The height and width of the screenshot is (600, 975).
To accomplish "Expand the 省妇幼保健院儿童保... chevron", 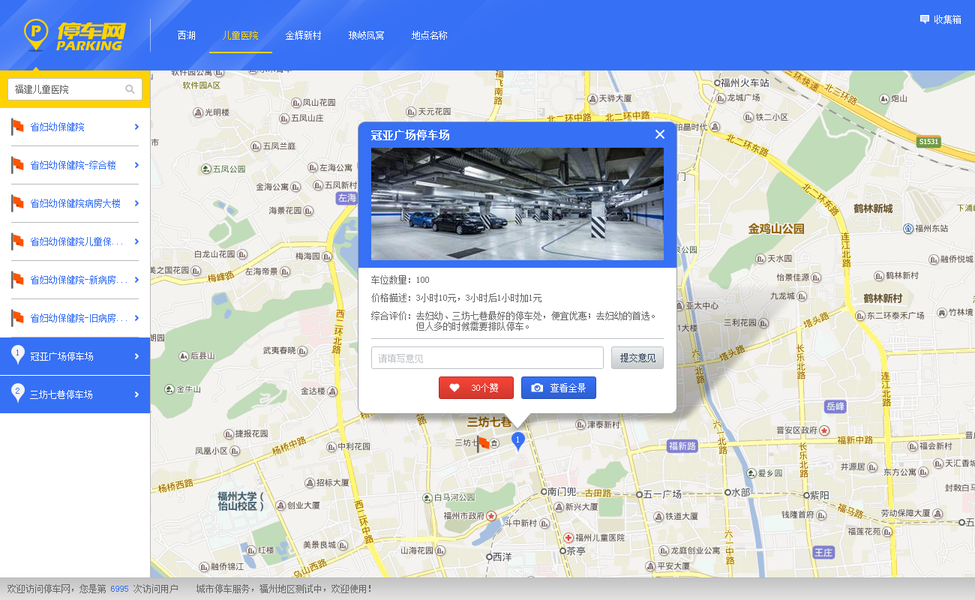I will click(x=137, y=241).
